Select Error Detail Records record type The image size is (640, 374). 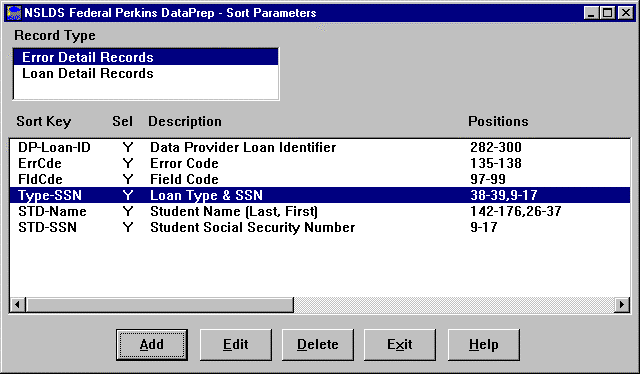click(x=146, y=57)
